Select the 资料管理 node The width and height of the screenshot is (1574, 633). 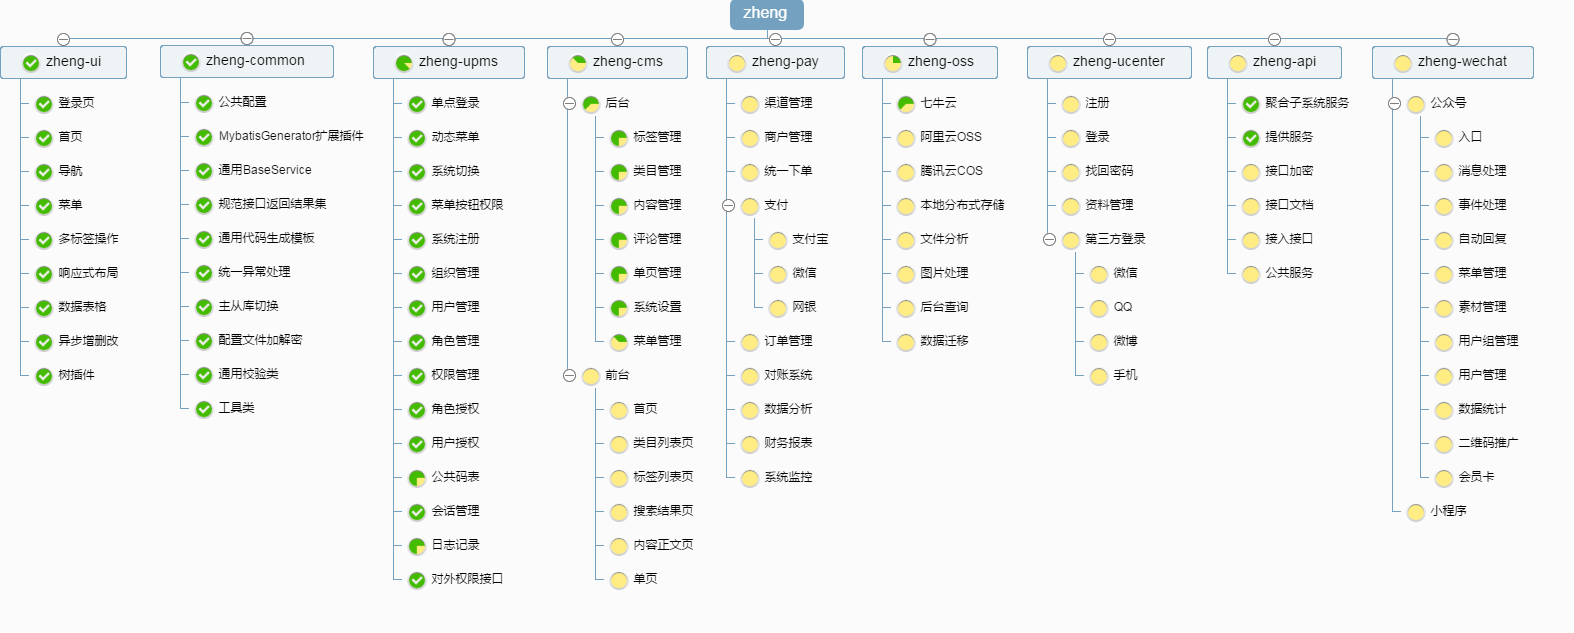tap(1109, 205)
